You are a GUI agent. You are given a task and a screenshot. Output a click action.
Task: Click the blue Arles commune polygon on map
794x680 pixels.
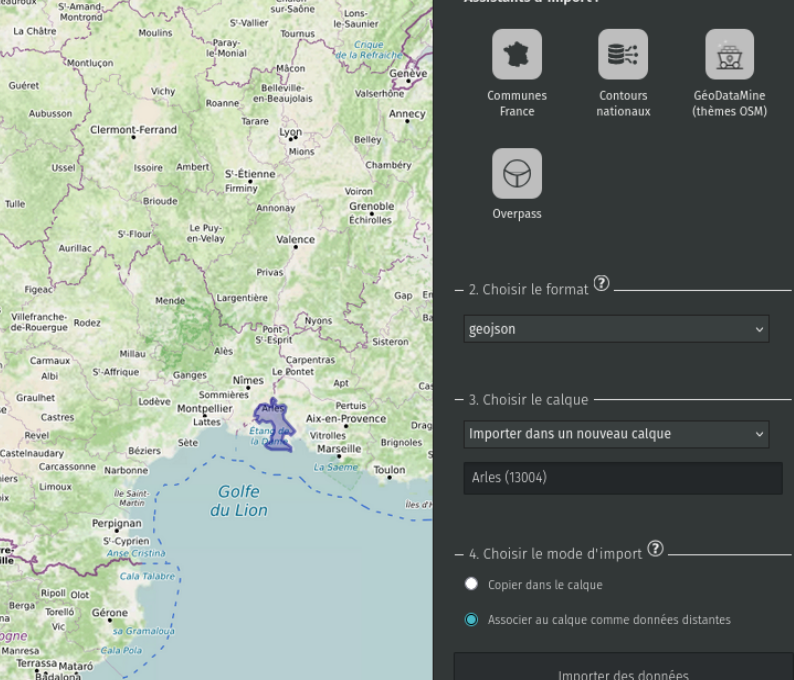click(273, 424)
